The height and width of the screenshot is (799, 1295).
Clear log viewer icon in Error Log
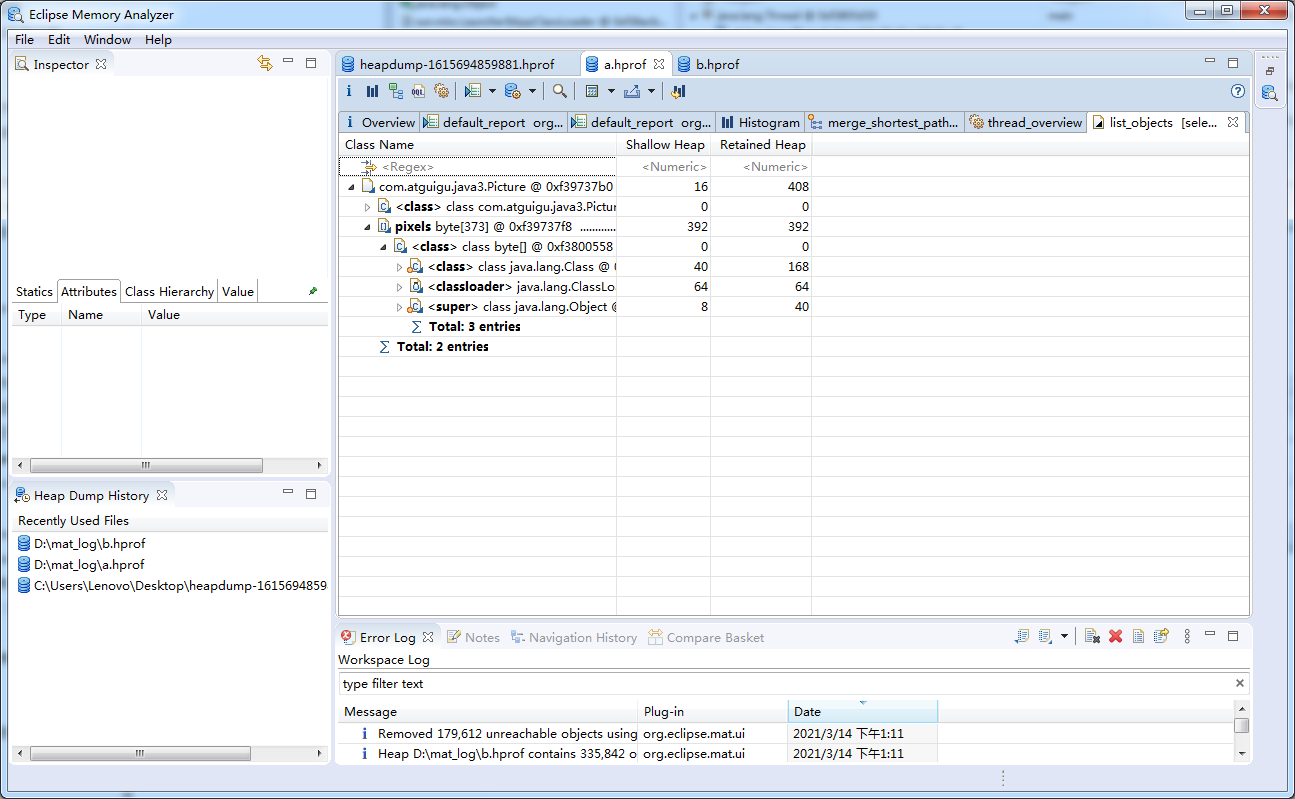pos(1093,636)
